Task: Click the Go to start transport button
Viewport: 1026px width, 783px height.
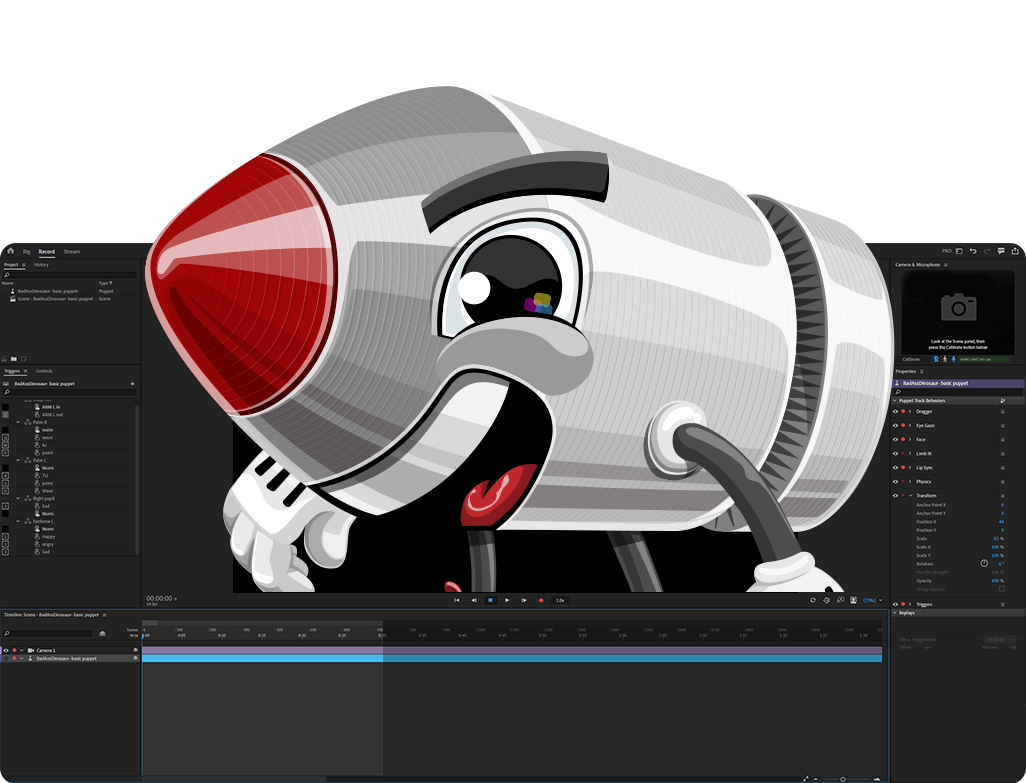Action: point(457,600)
